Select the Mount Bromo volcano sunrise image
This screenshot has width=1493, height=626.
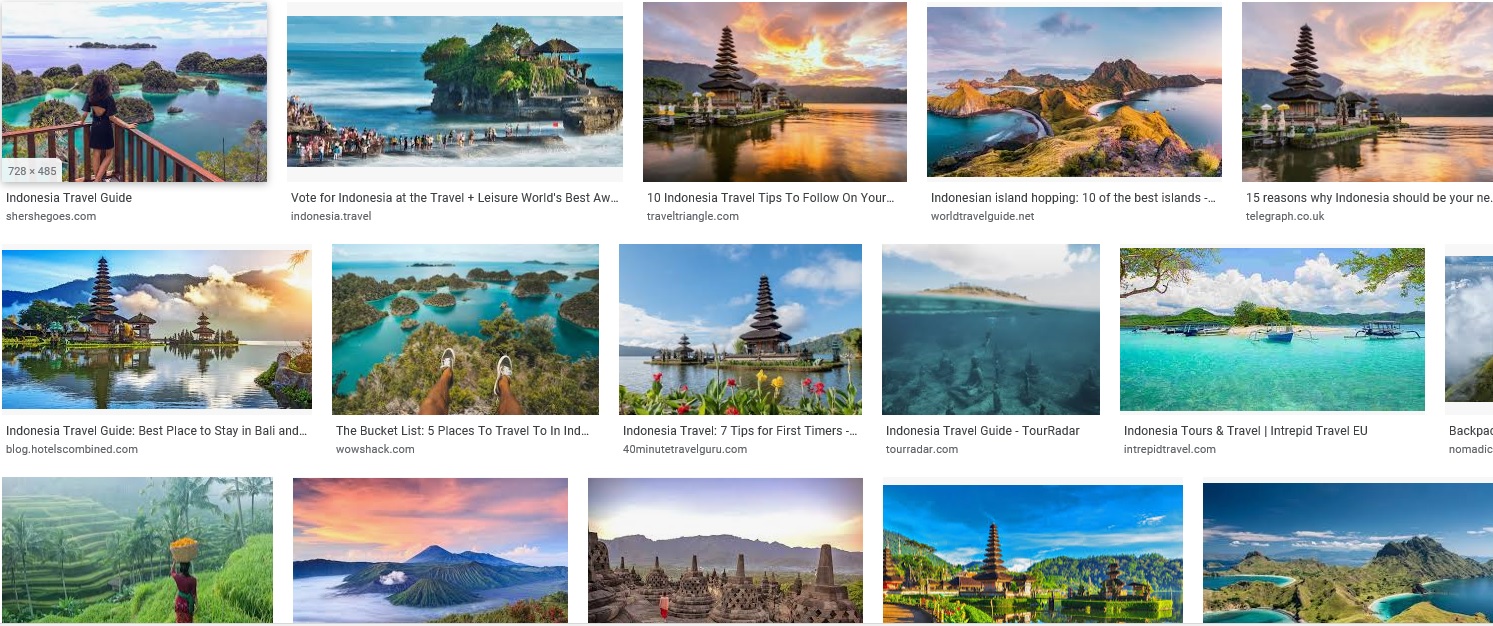(430, 550)
